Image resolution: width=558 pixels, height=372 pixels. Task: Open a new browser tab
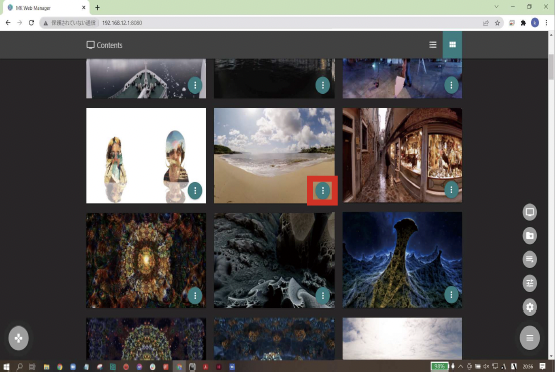(x=97, y=7)
